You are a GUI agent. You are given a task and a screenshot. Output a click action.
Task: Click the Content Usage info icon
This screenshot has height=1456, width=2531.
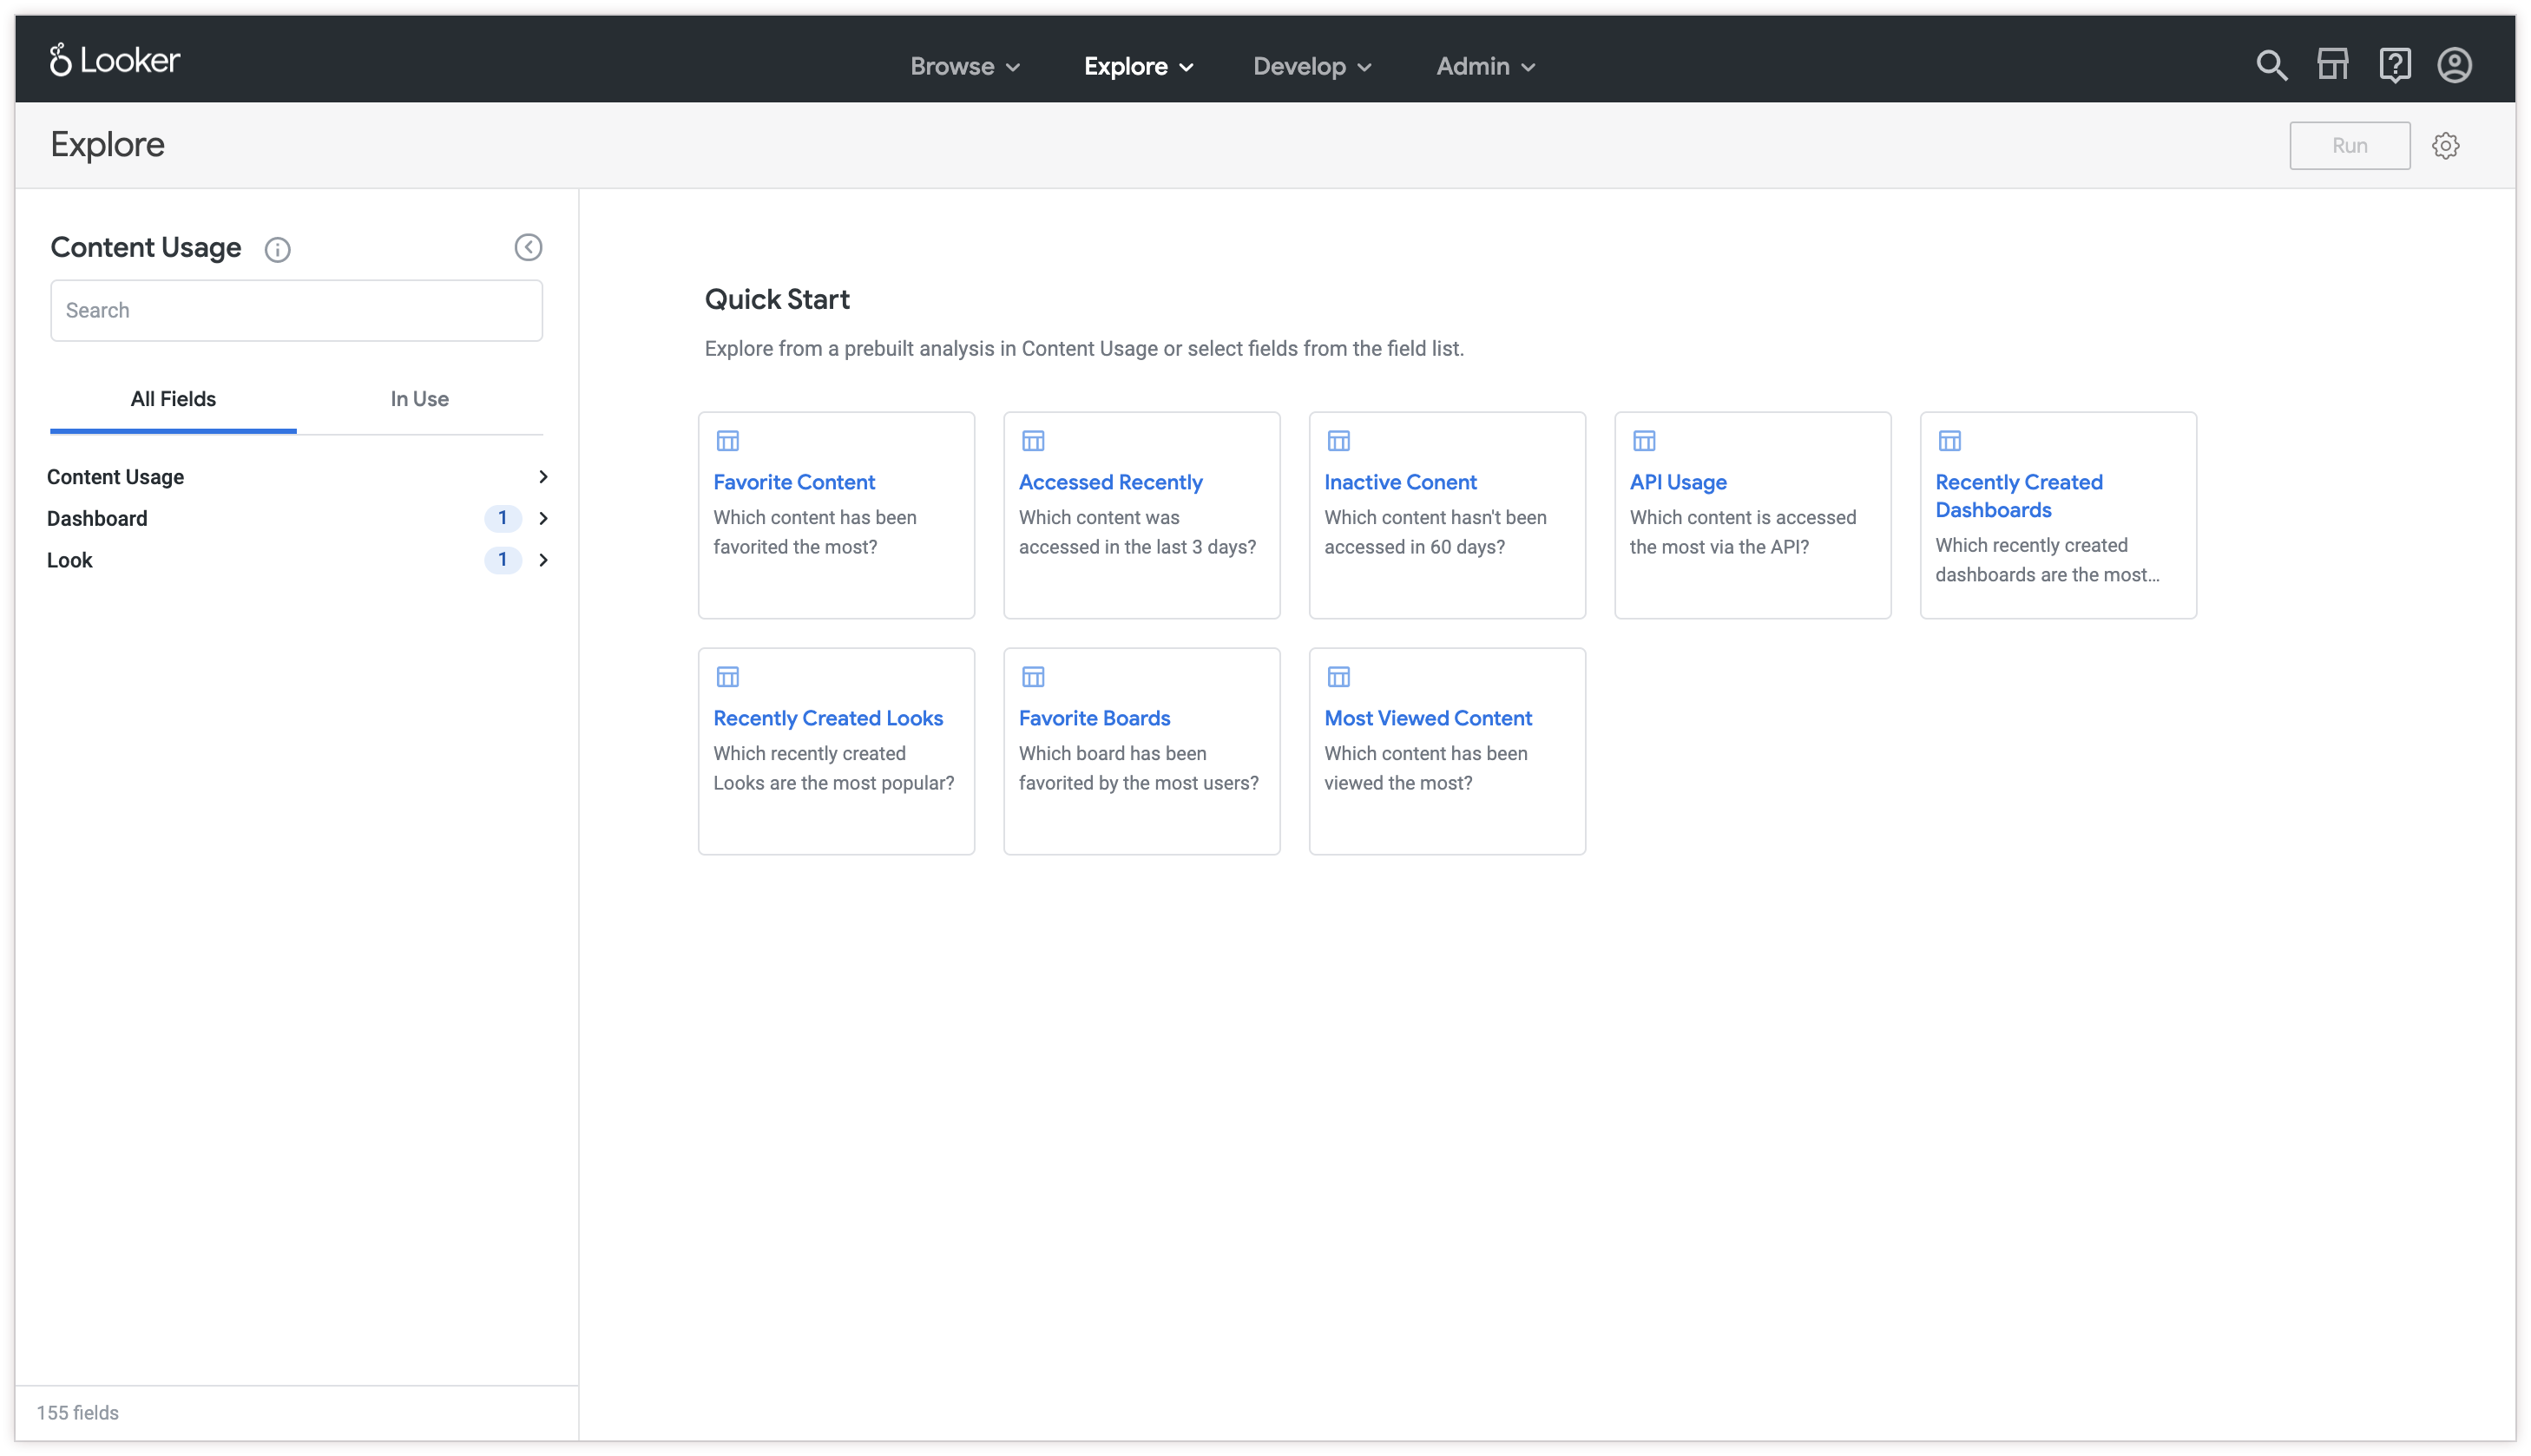277,249
